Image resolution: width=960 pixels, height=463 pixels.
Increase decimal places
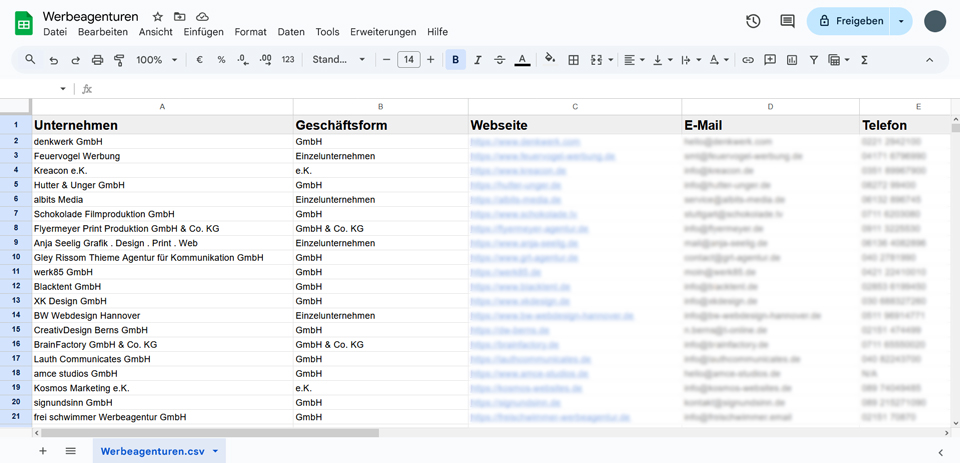pos(266,60)
